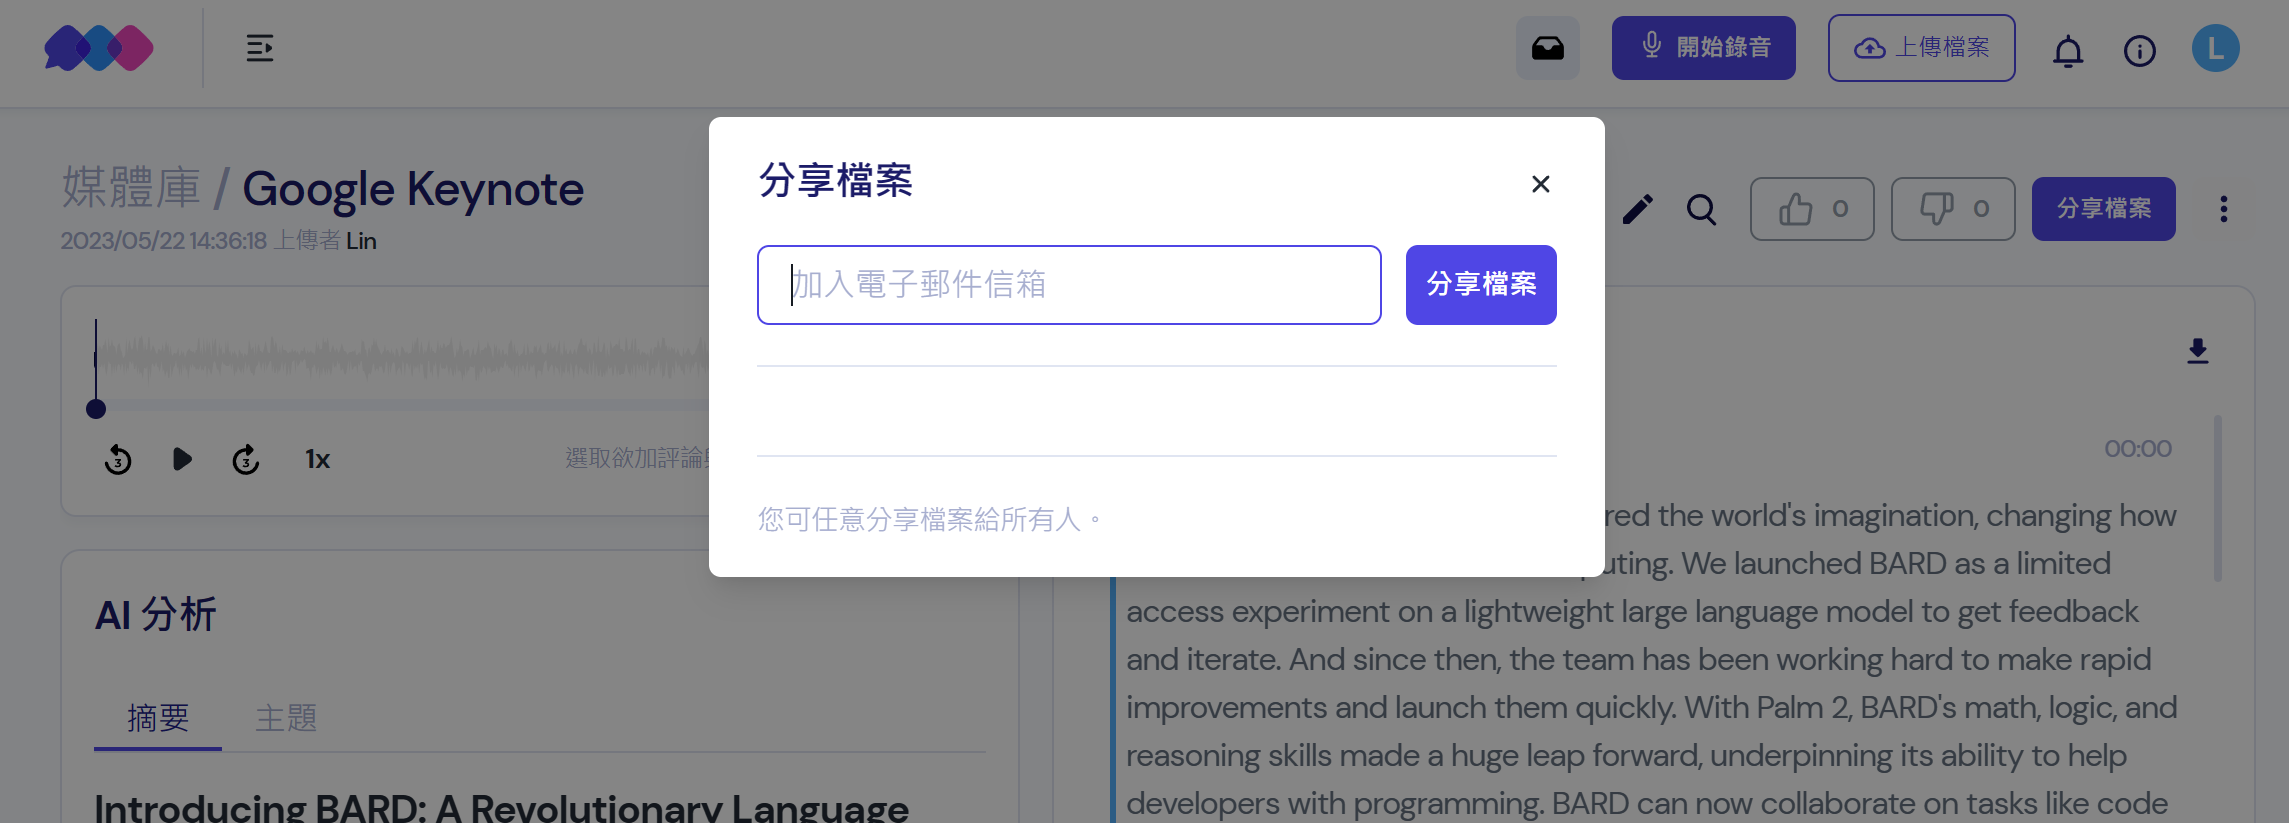
Task: Collapse the sidebar menu toggle icon
Action: (x=260, y=48)
